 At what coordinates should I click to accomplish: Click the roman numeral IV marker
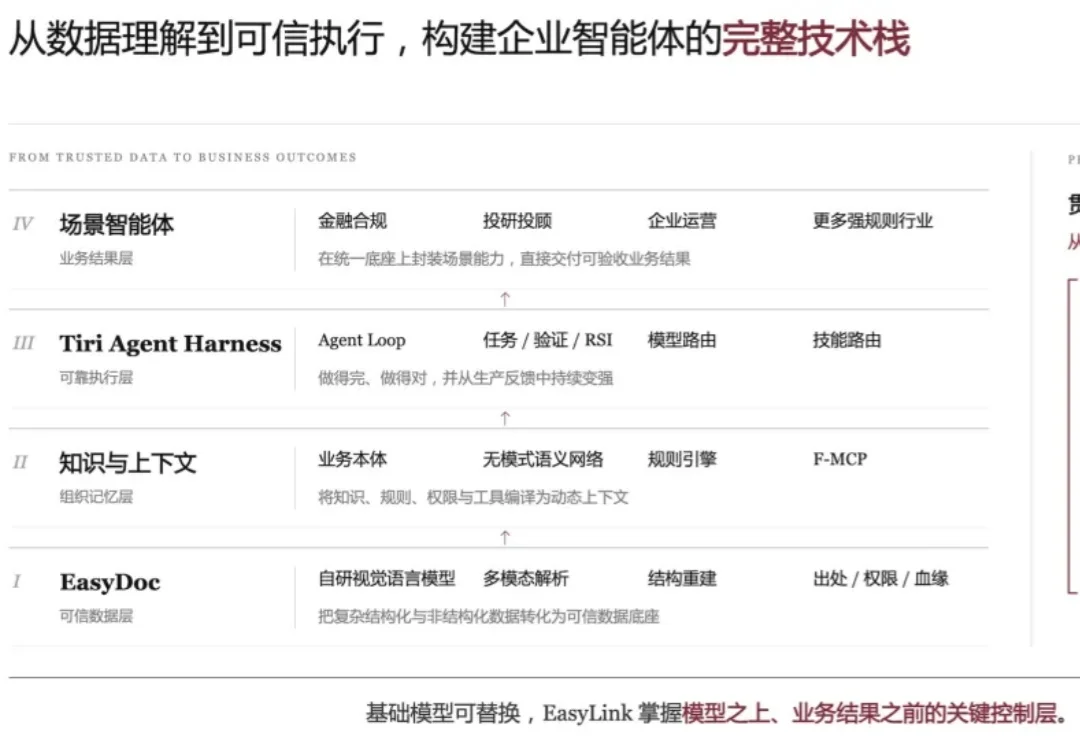point(23,224)
